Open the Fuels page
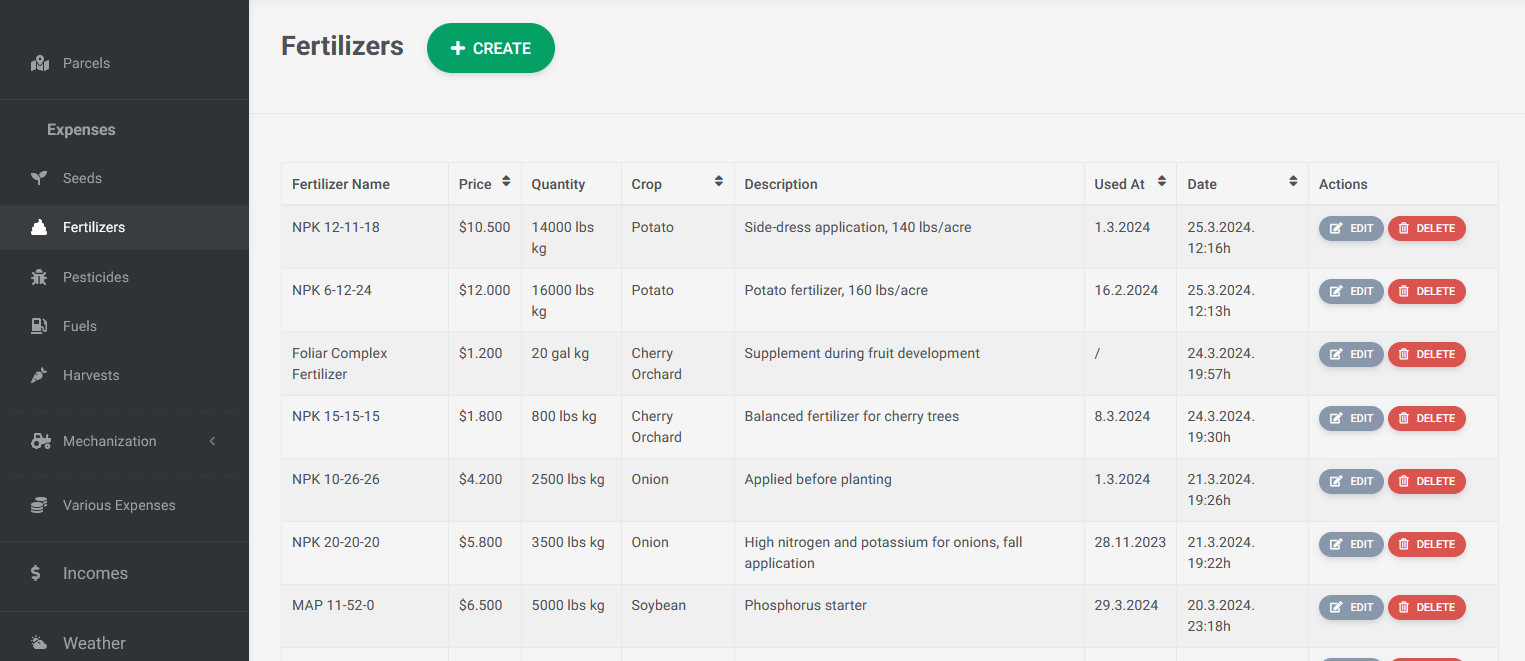The image size is (1525, 661). pyautogui.click(x=124, y=326)
